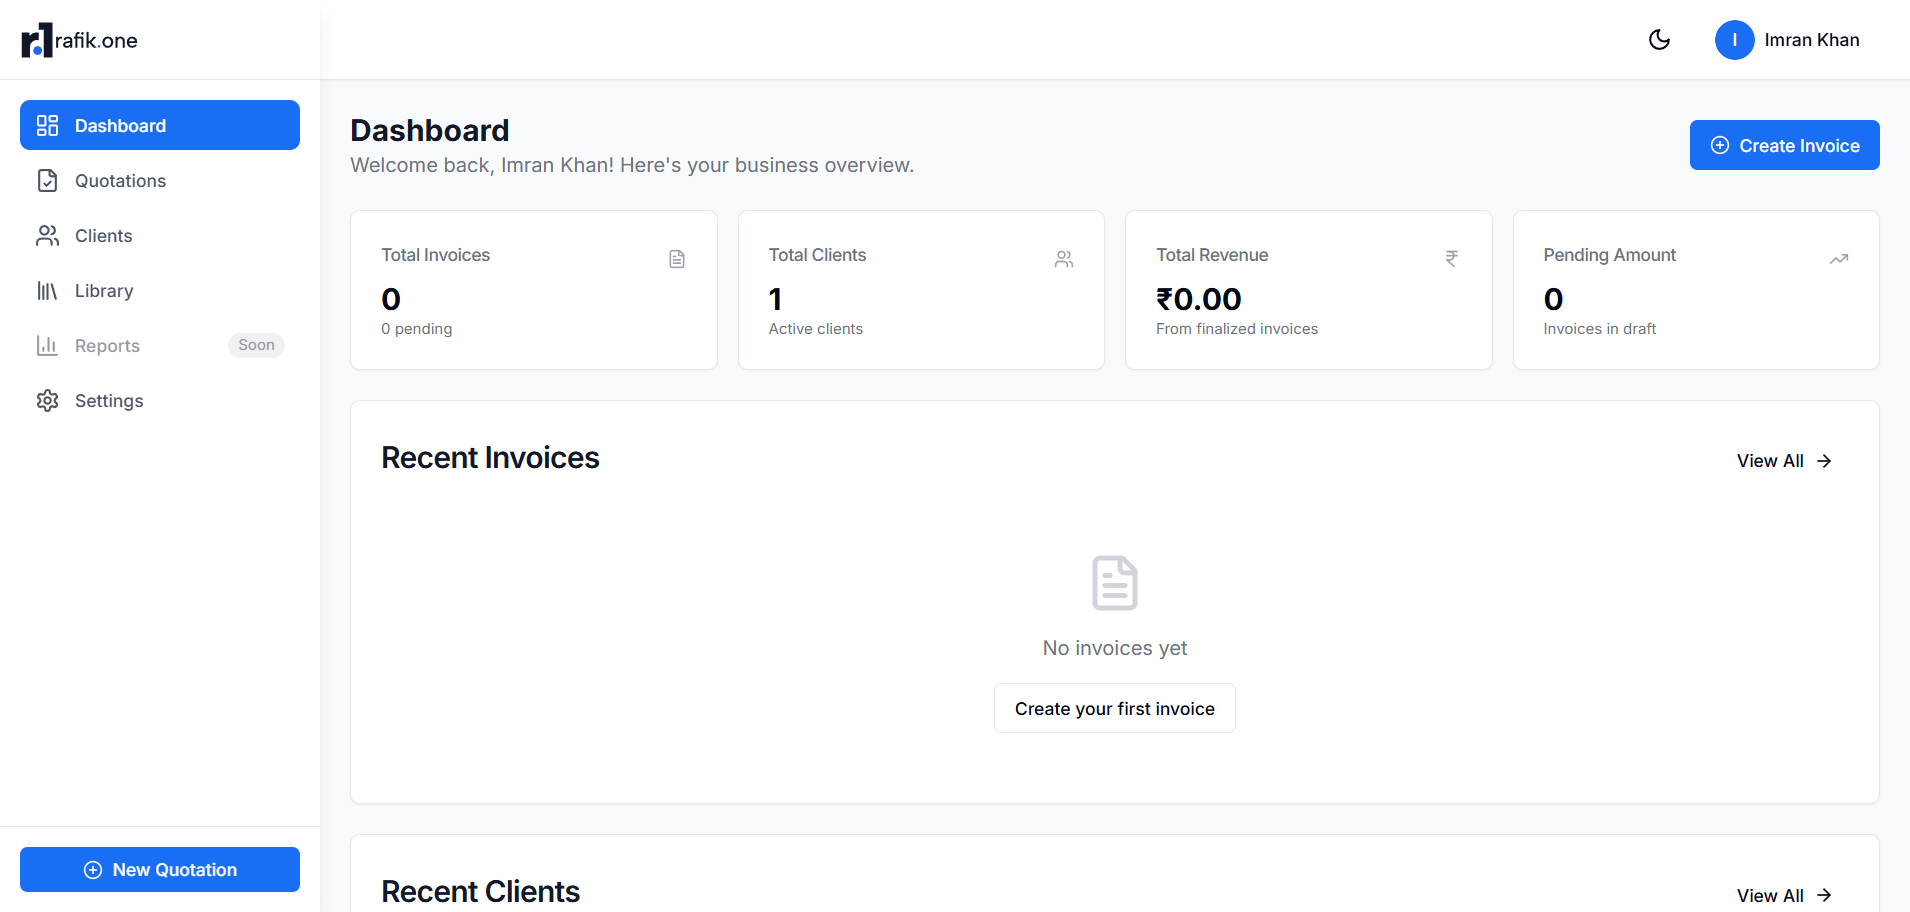Screen dimensions: 1910x912
Task: Click the Quotations document icon
Action: click(47, 180)
